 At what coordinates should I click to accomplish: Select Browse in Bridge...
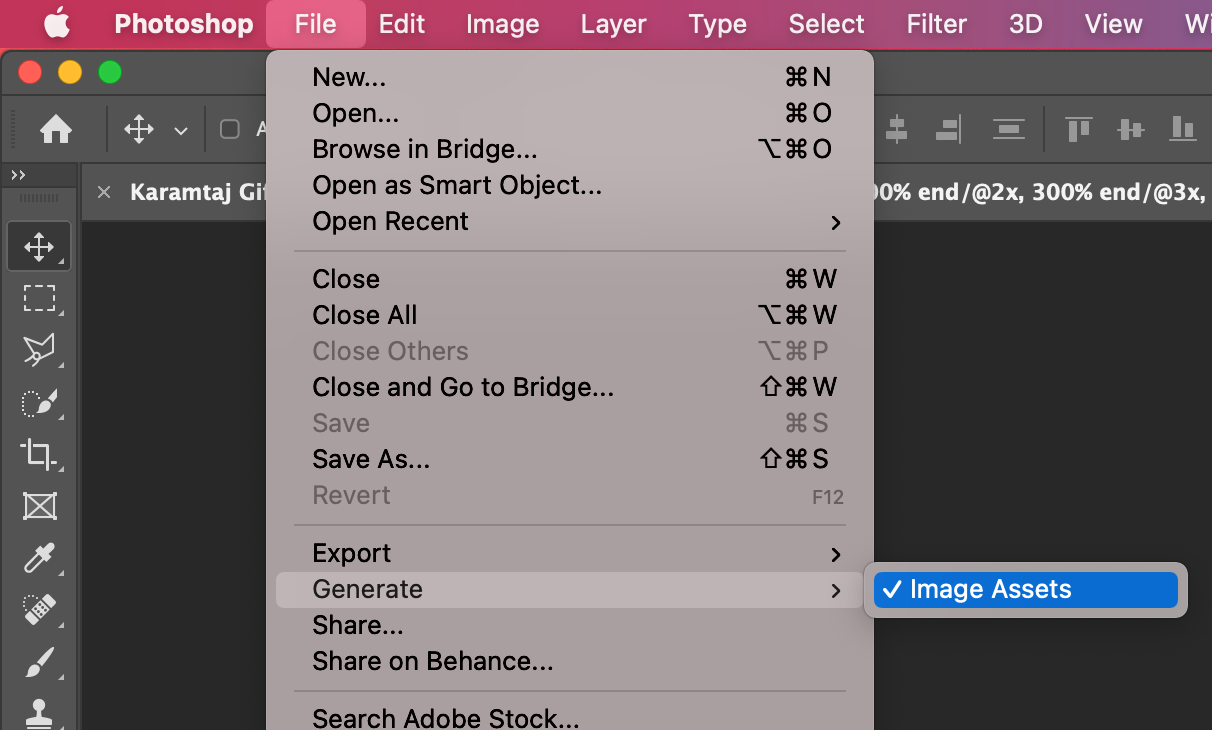[x=570, y=149]
